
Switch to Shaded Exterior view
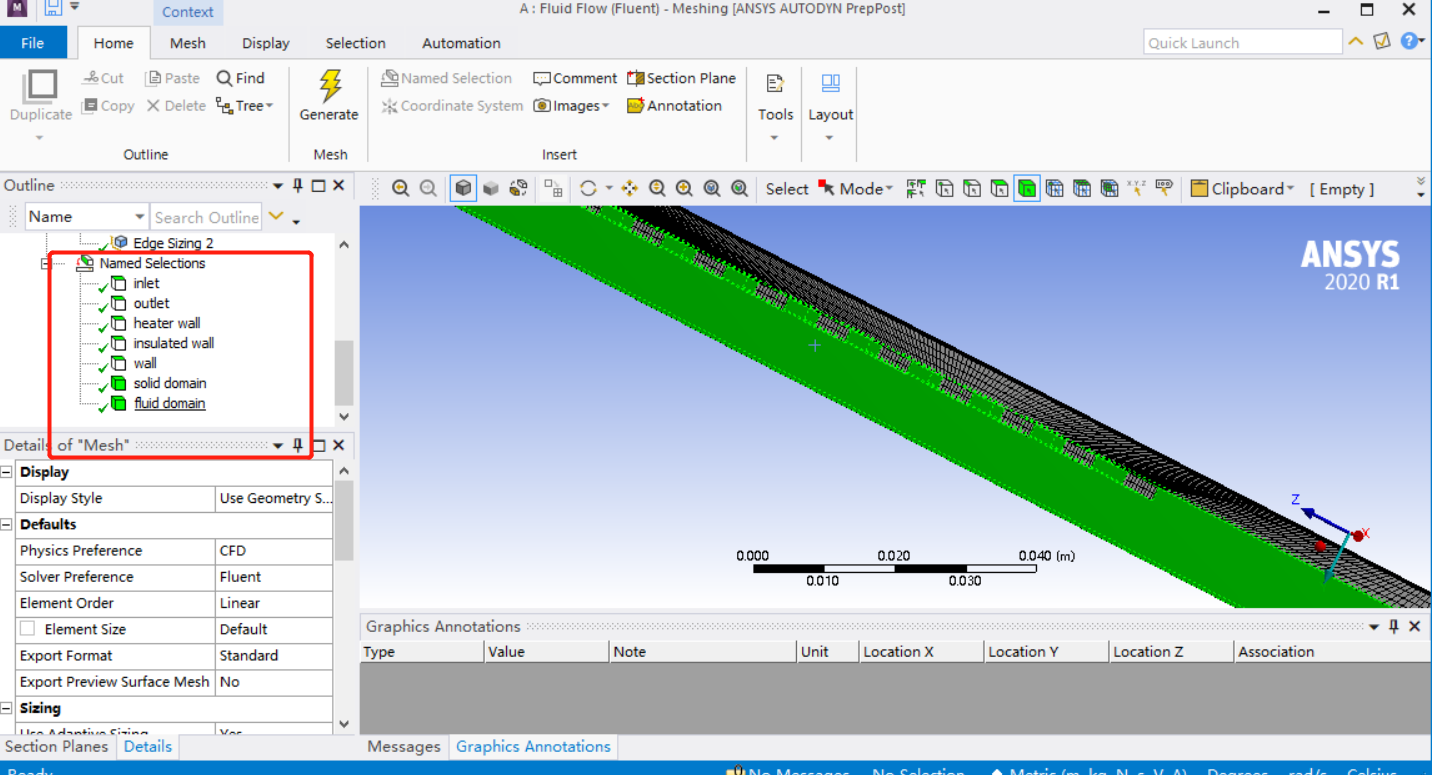click(x=490, y=188)
